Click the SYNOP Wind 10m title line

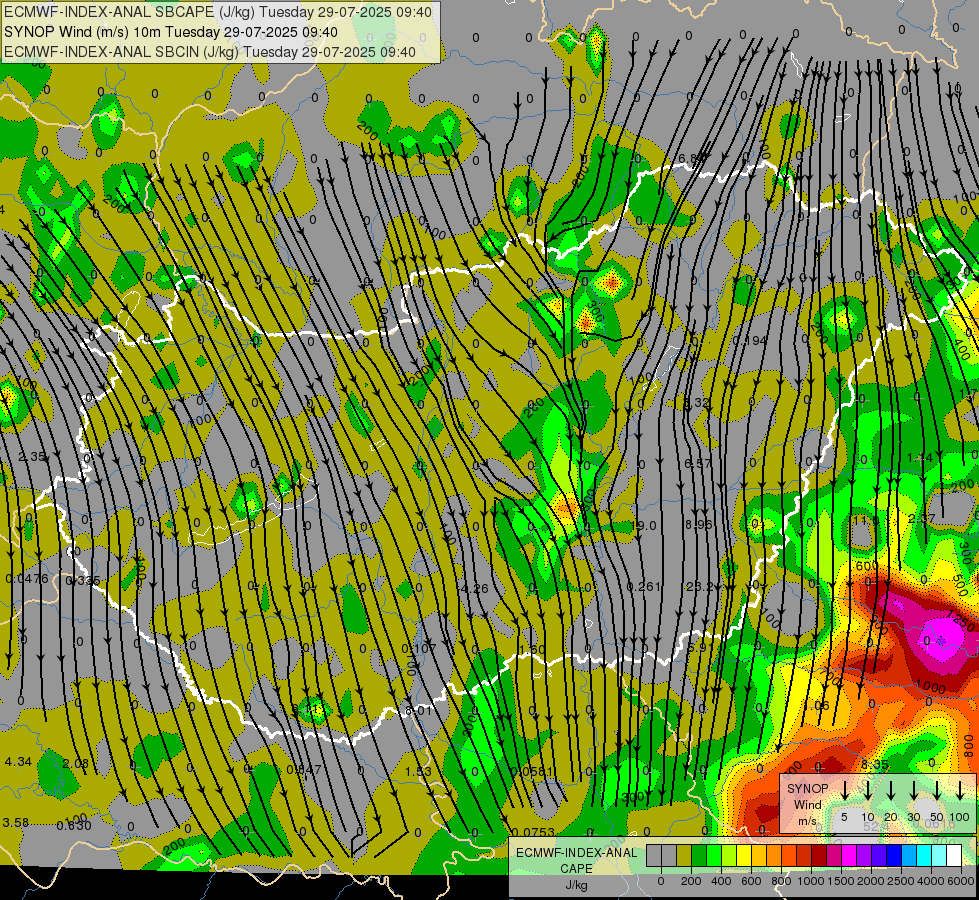[x=171, y=32]
